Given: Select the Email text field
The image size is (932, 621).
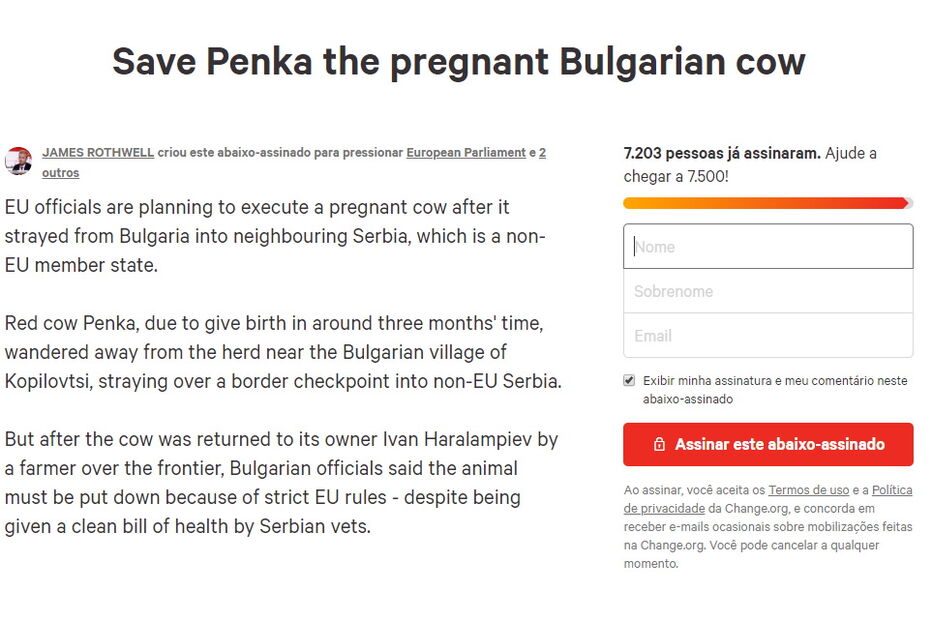Looking at the screenshot, I should [768, 336].
